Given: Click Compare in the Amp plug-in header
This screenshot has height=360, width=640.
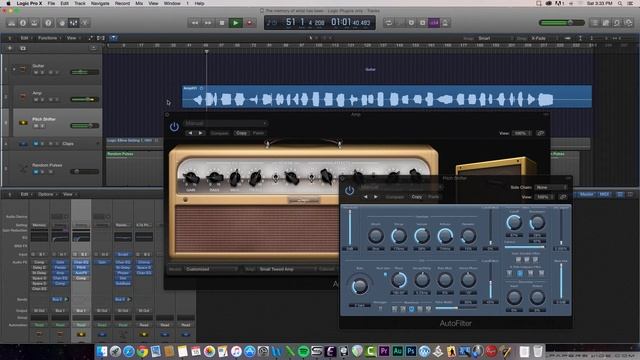Looking at the screenshot, I should (x=219, y=133).
